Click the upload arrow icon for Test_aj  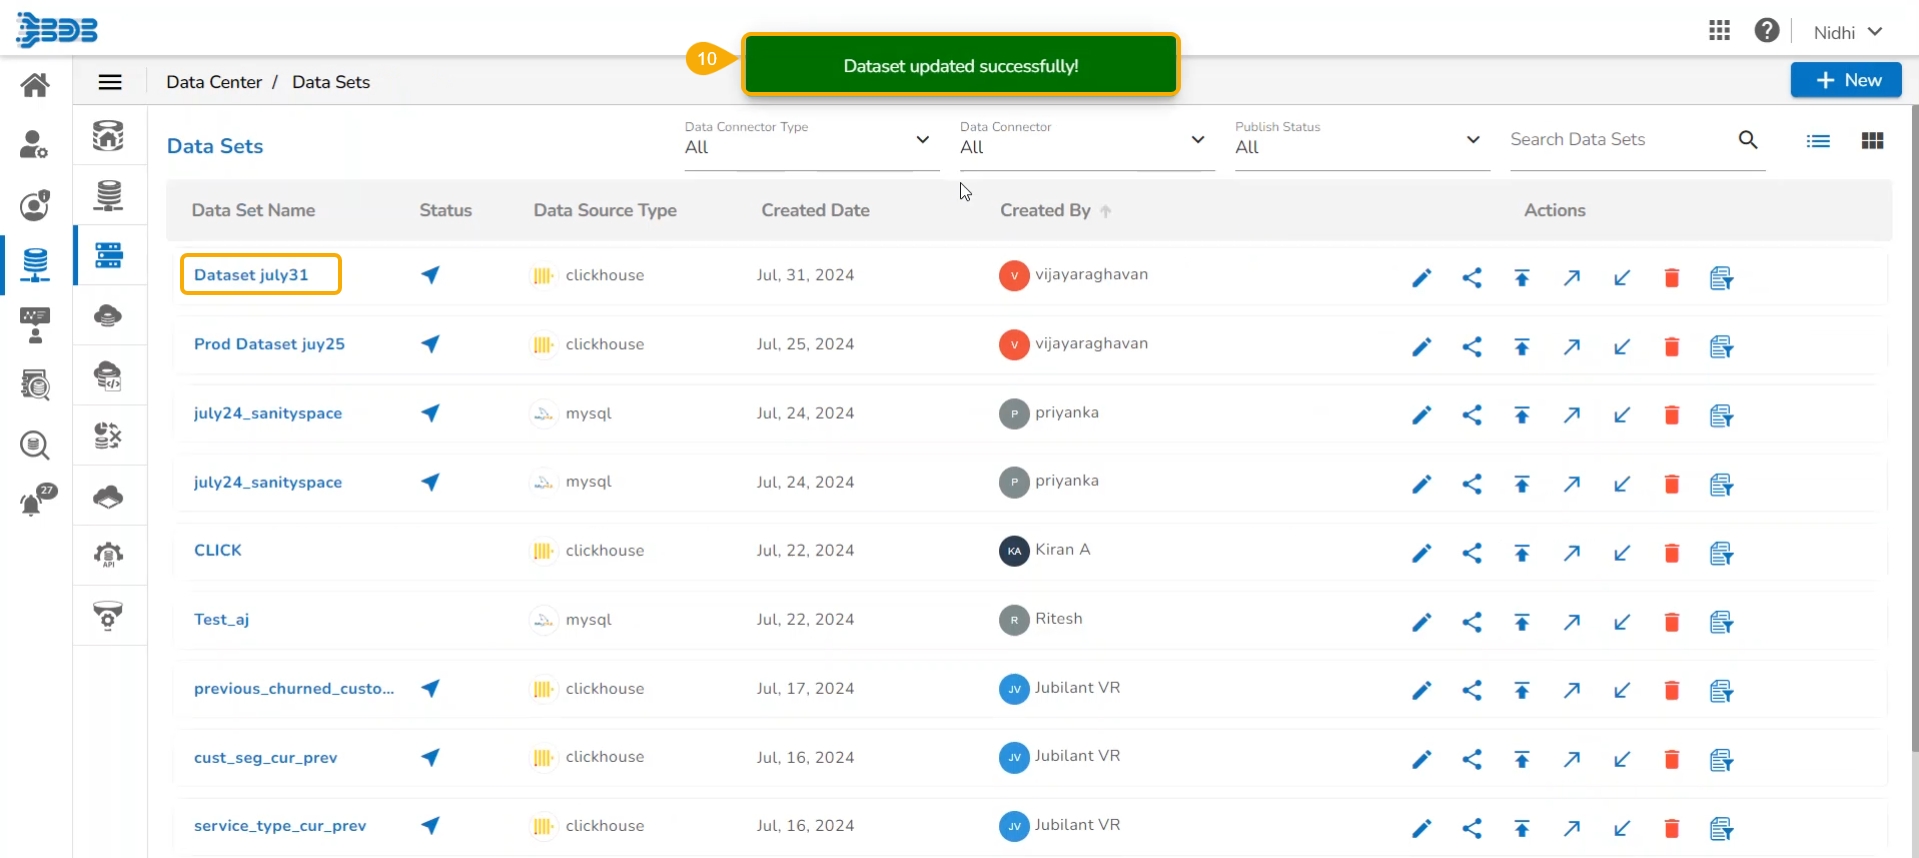point(1521,622)
